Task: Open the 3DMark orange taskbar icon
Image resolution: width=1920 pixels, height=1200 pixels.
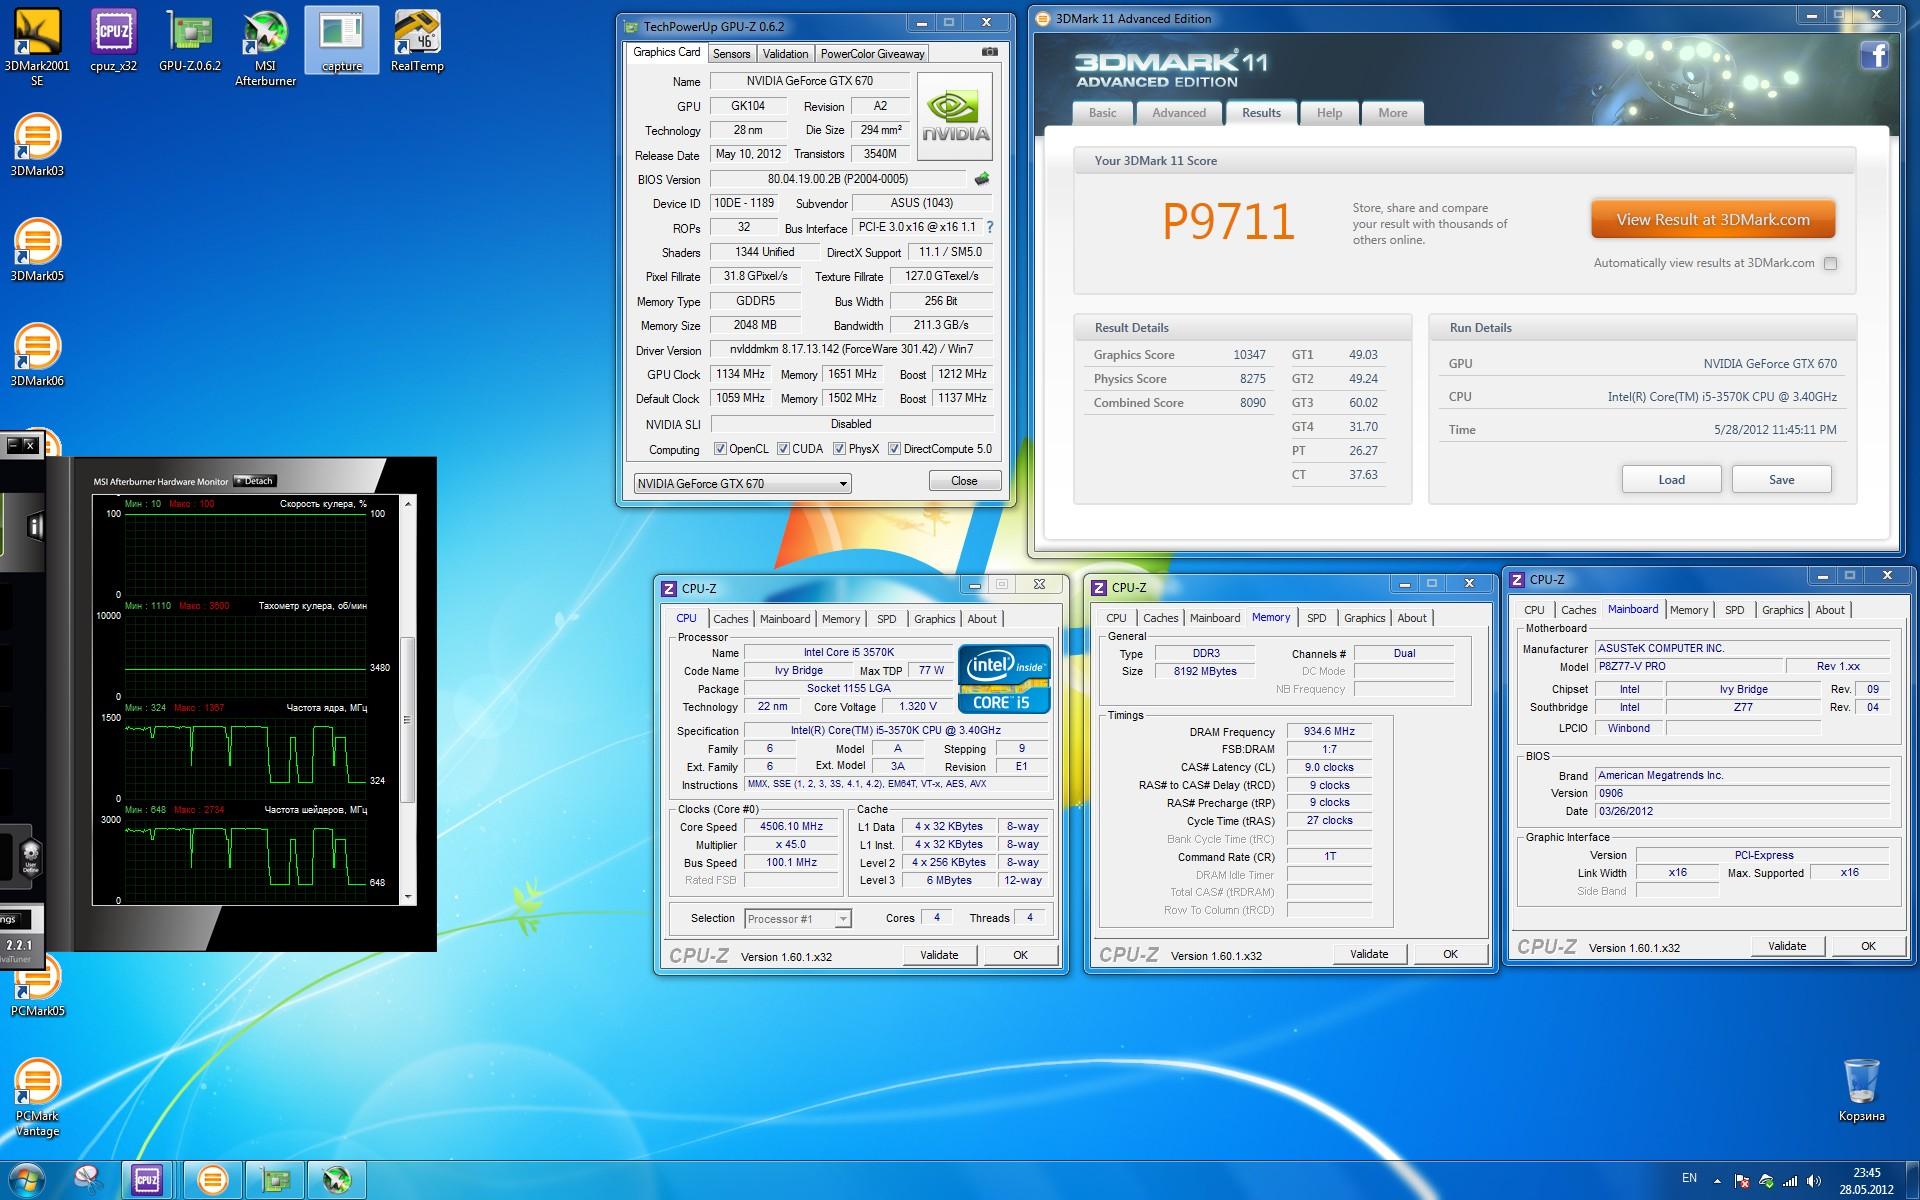Action: [x=212, y=1180]
